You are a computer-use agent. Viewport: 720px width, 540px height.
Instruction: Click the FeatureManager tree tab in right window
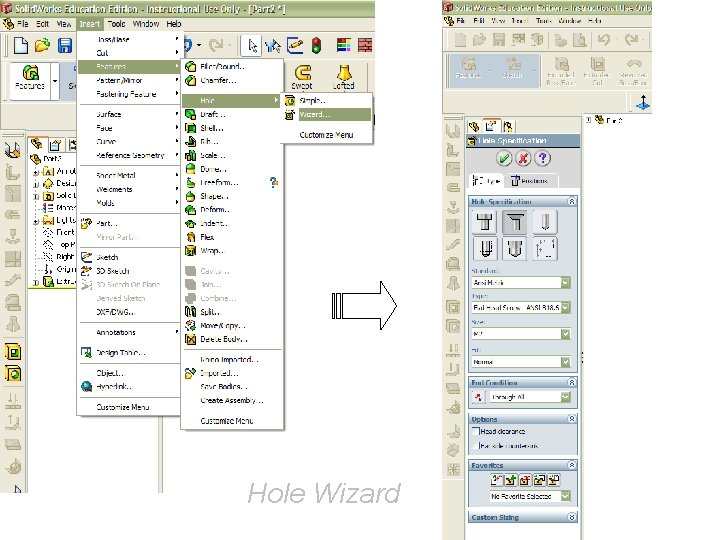[x=474, y=126]
